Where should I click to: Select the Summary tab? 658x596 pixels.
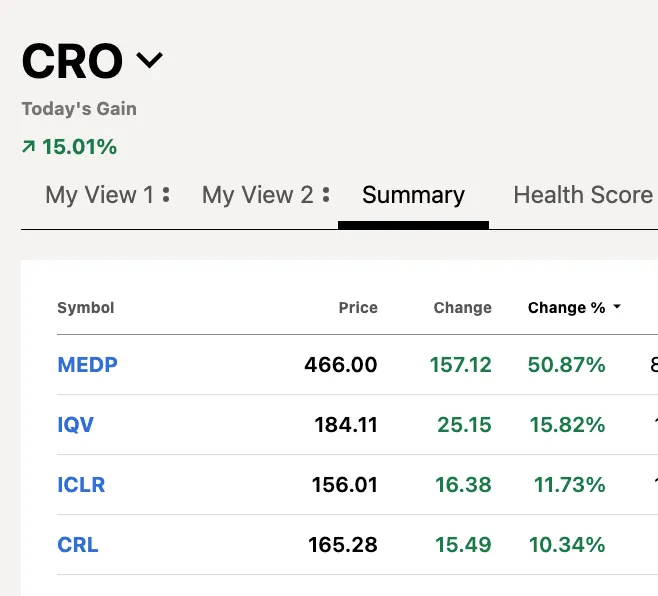click(x=413, y=195)
